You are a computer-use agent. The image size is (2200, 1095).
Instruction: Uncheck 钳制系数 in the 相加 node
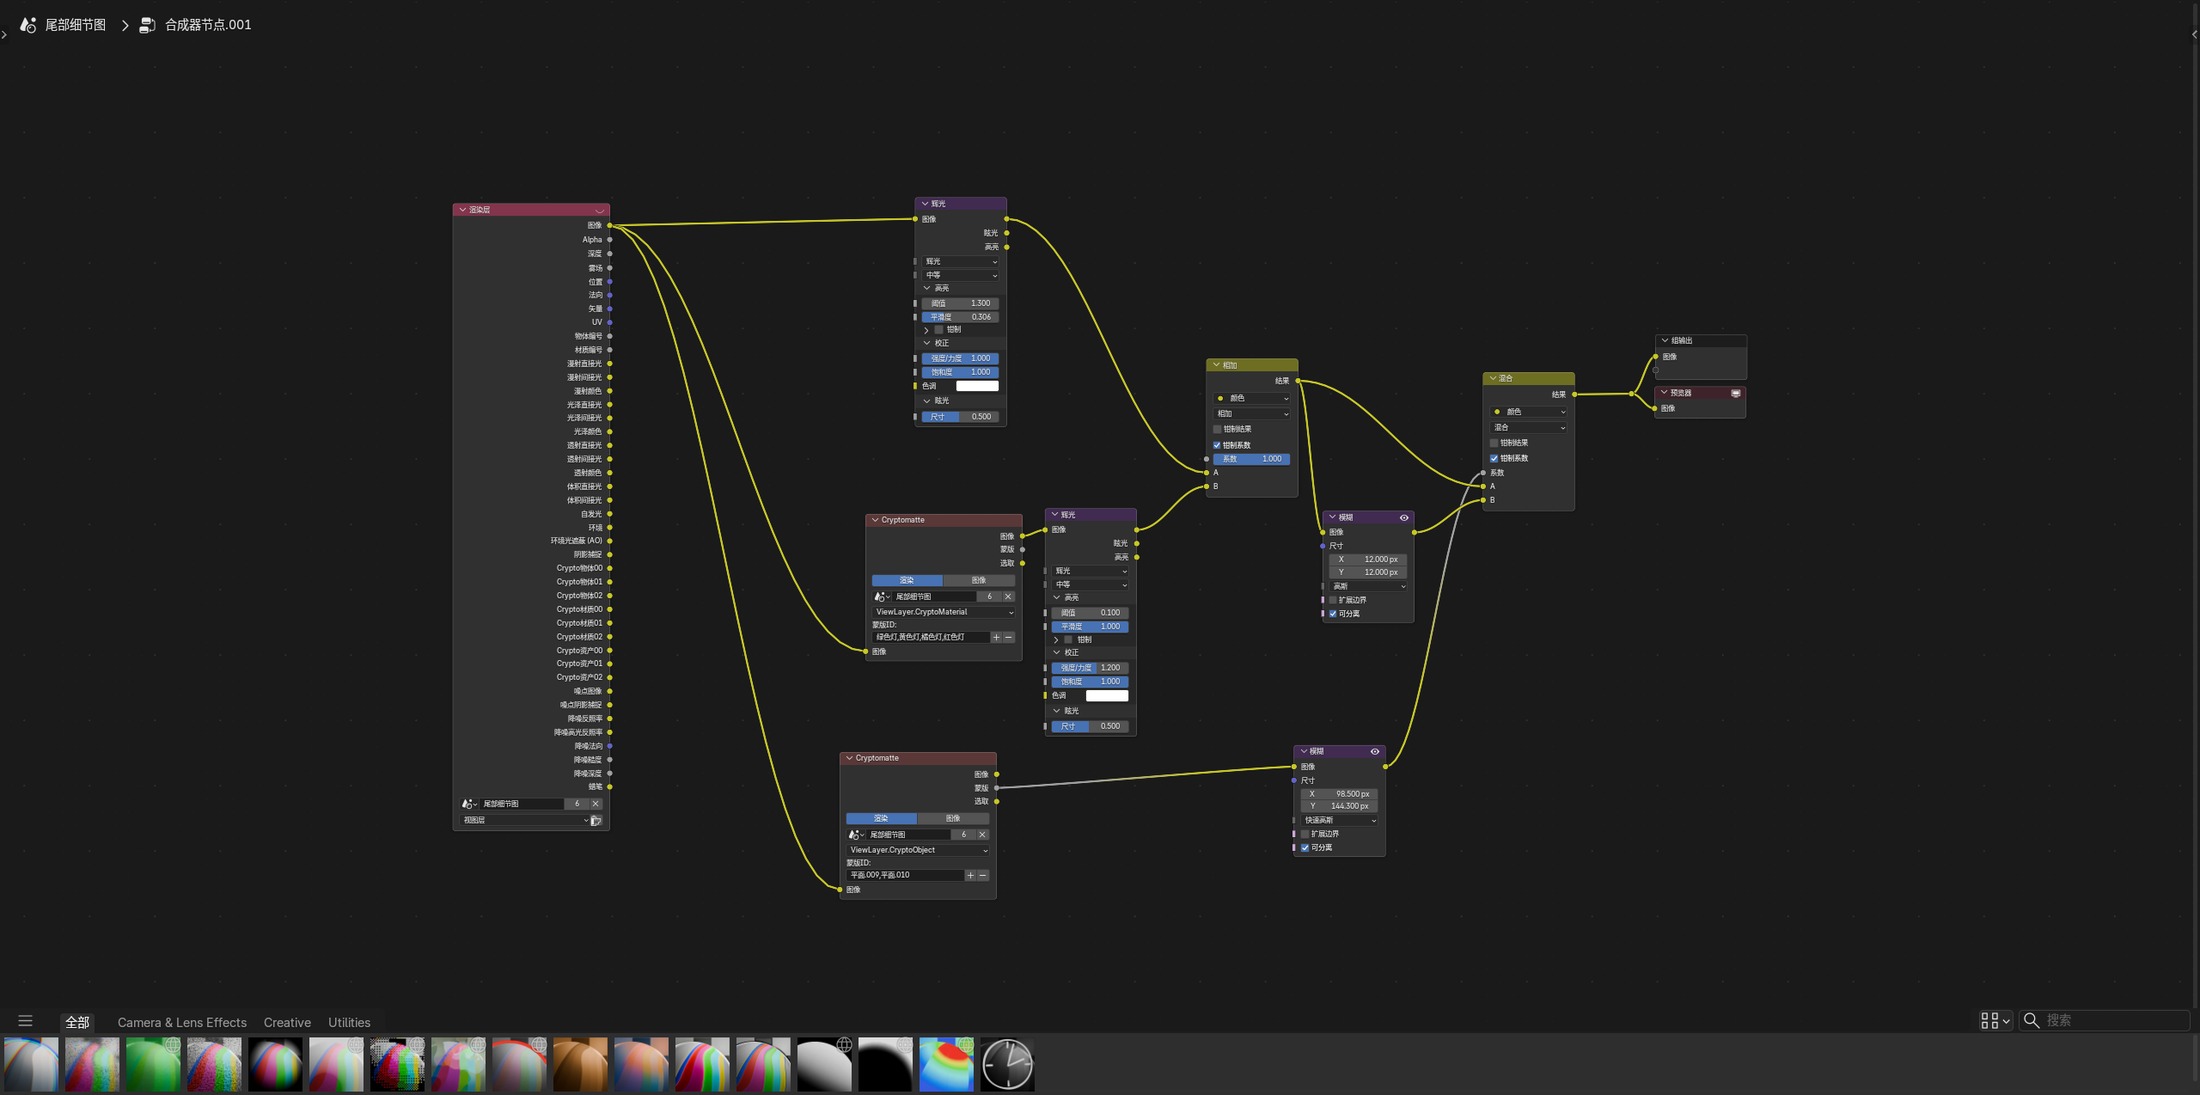coord(1217,445)
